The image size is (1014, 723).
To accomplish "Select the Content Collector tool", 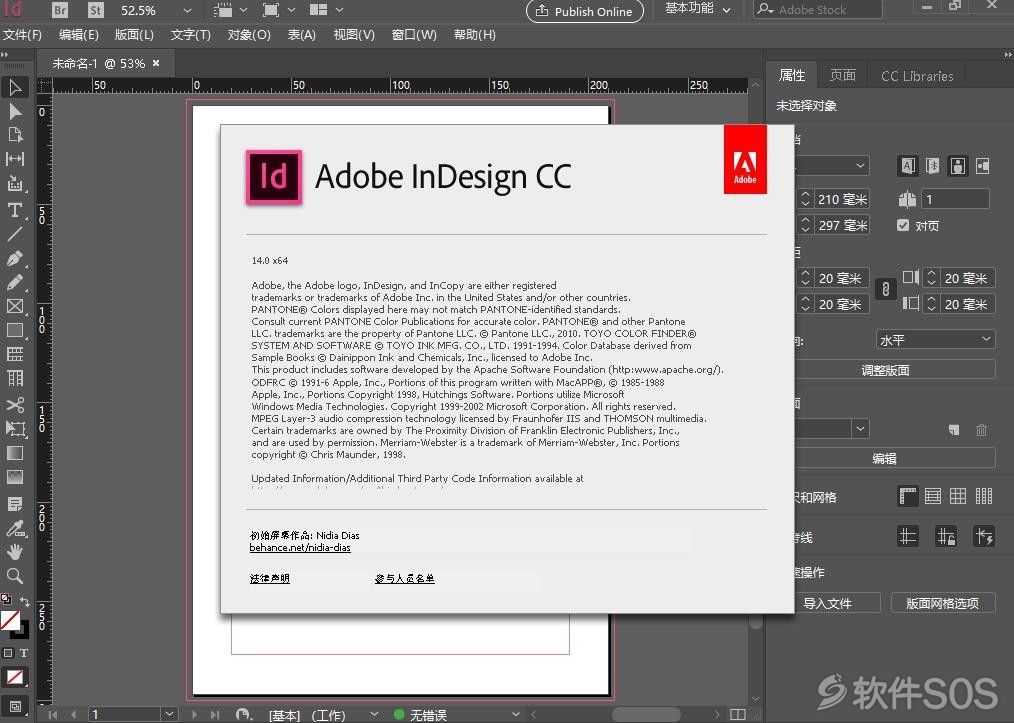I will (15, 184).
